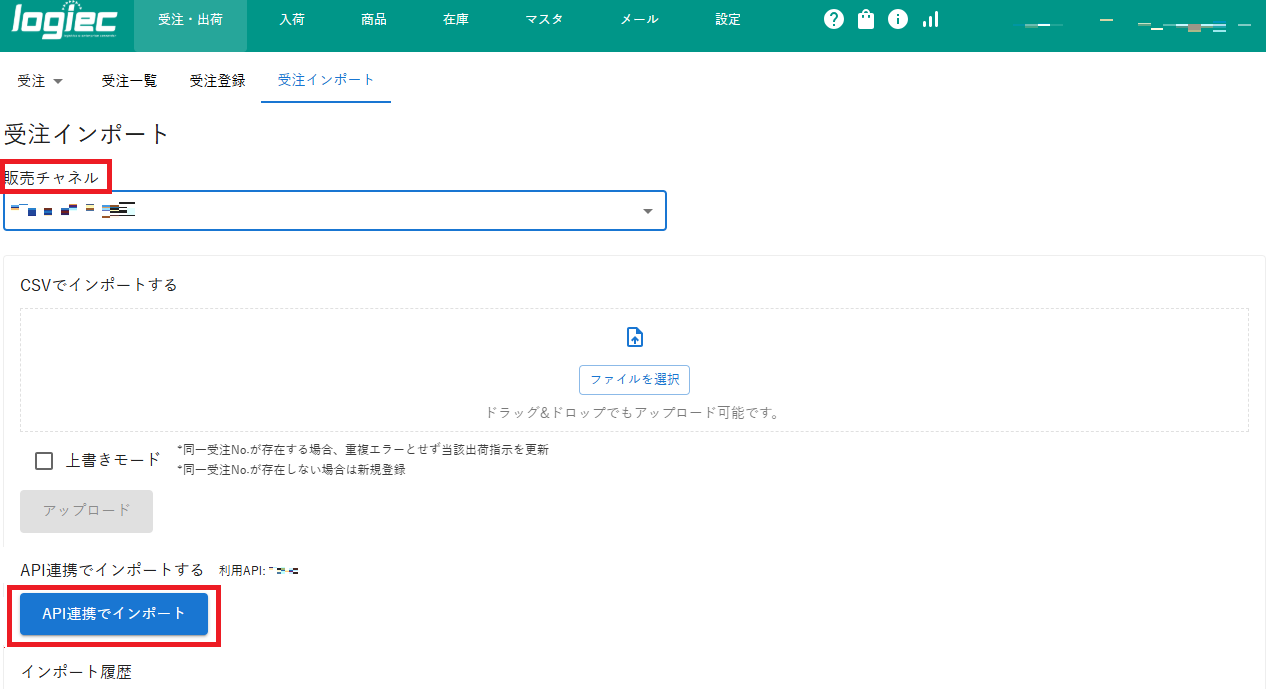Click the shopping bag icon in the header
The width and height of the screenshot is (1266, 689).
[865, 18]
